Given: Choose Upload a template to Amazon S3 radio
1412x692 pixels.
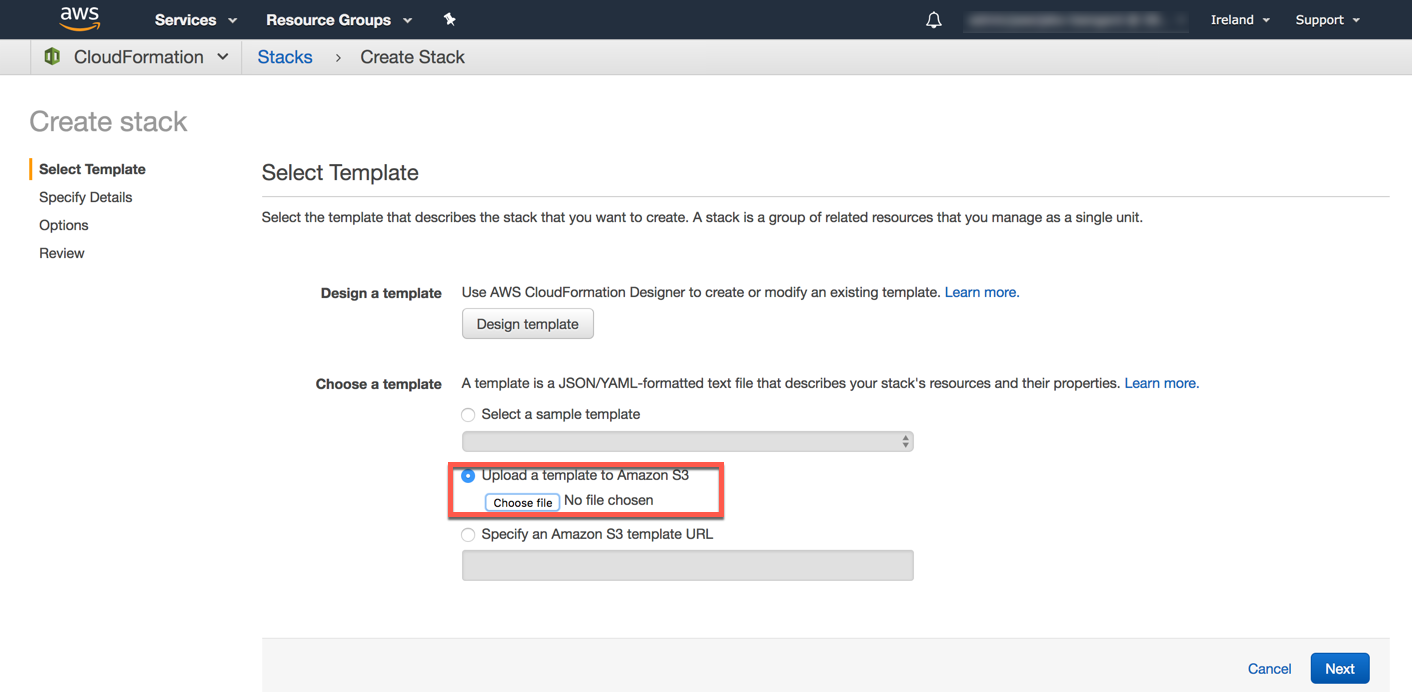Looking at the screenshot, I should 468,476.
